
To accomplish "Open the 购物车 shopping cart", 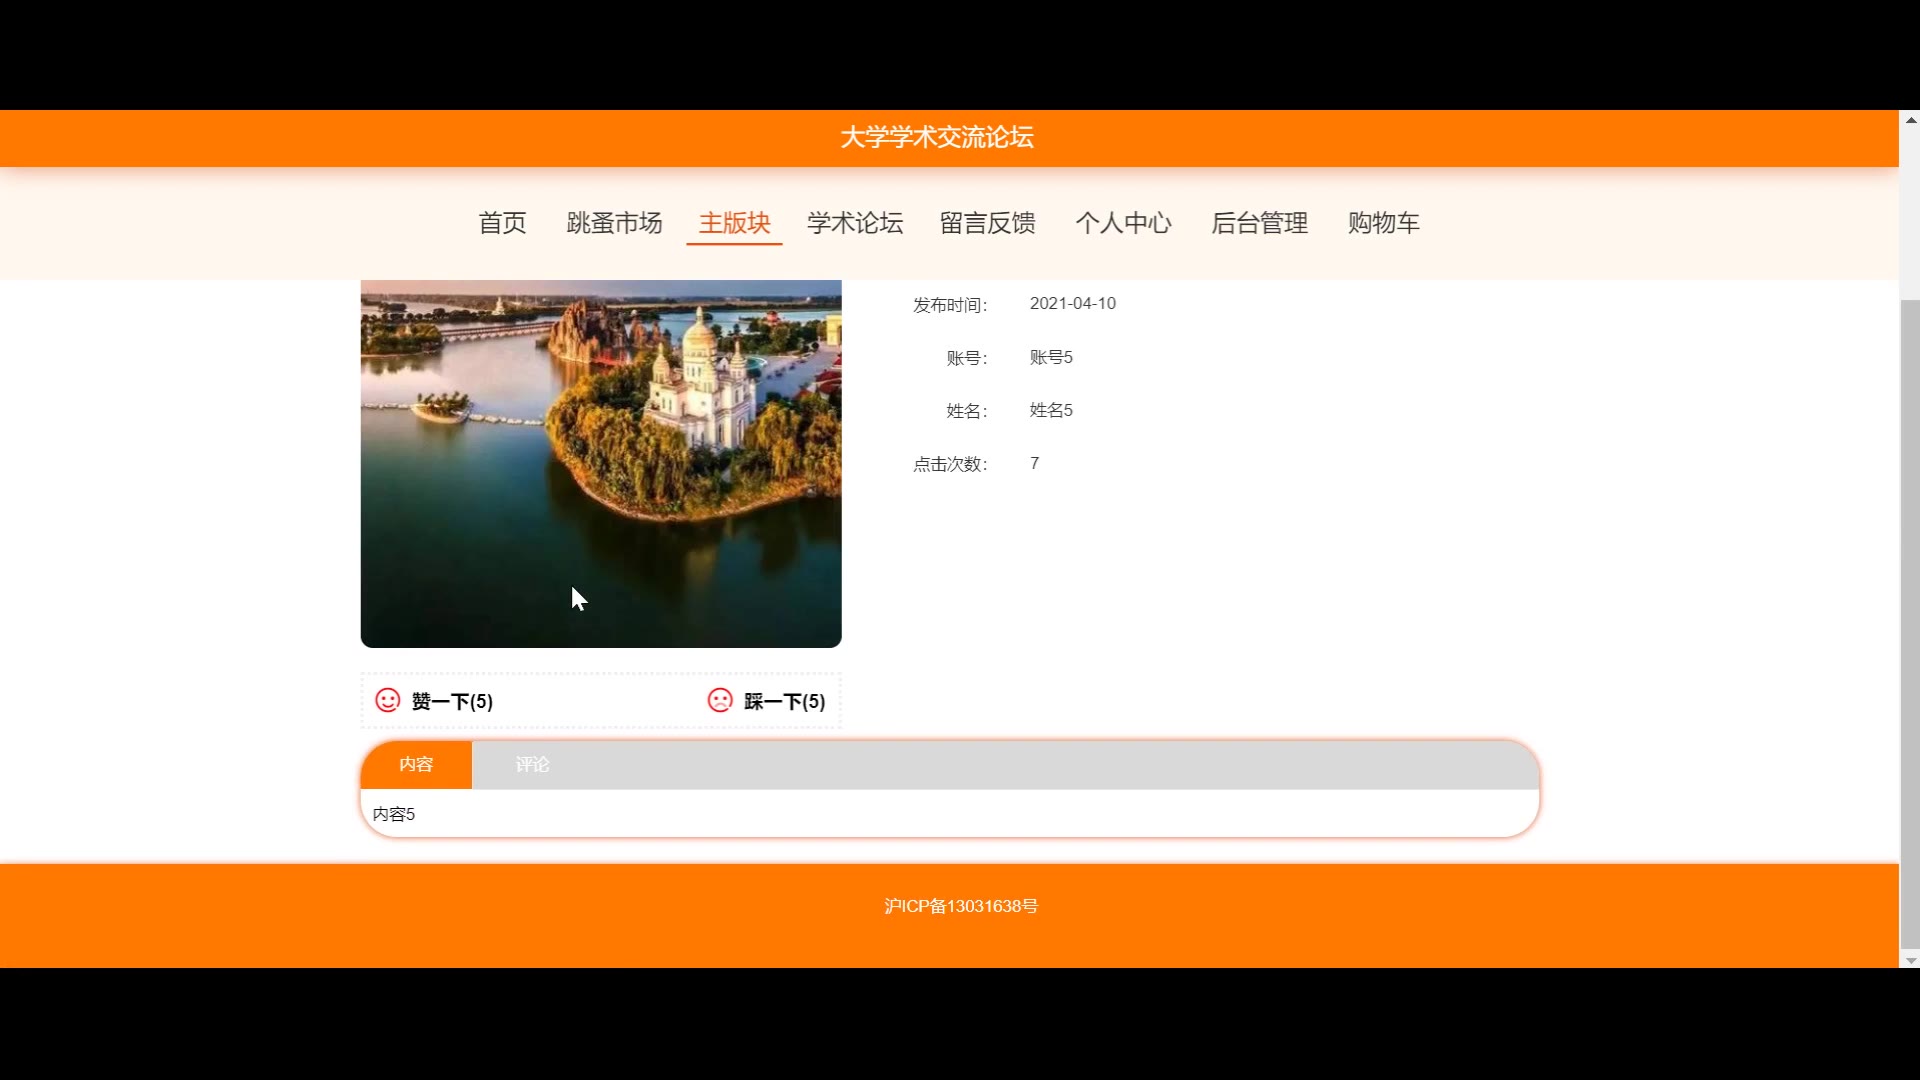I will click(1383, 223).
